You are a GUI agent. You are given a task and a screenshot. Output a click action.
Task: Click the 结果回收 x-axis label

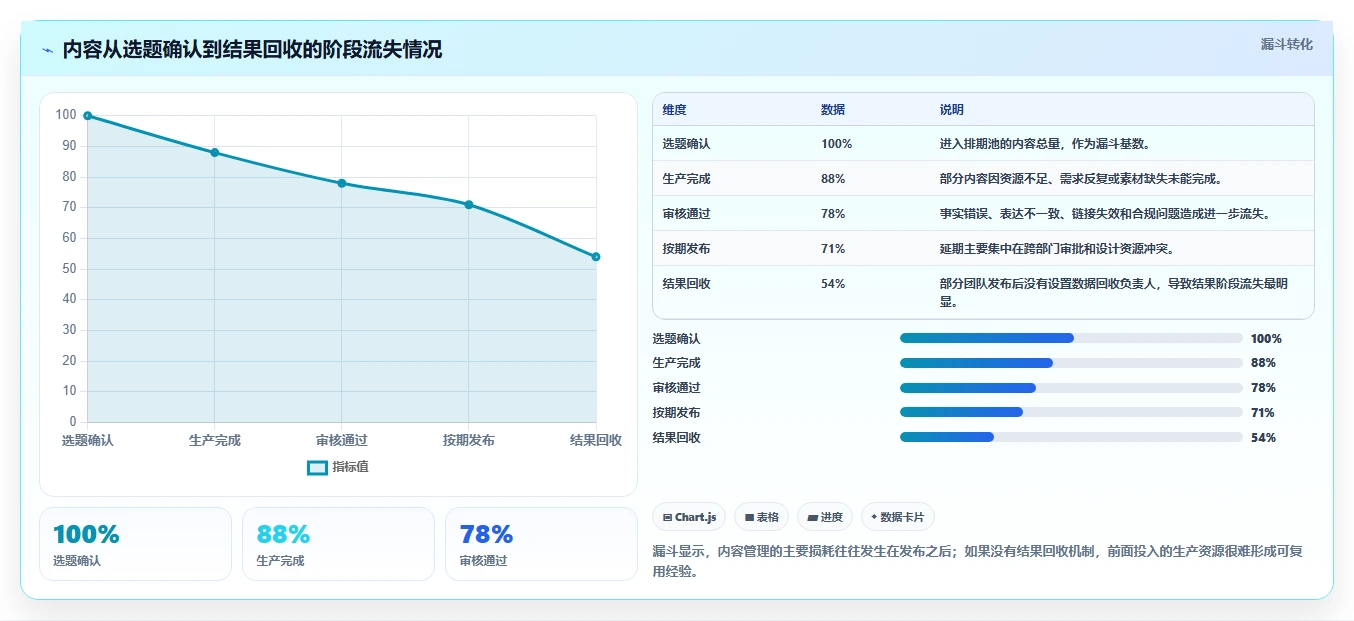(596, 440)
